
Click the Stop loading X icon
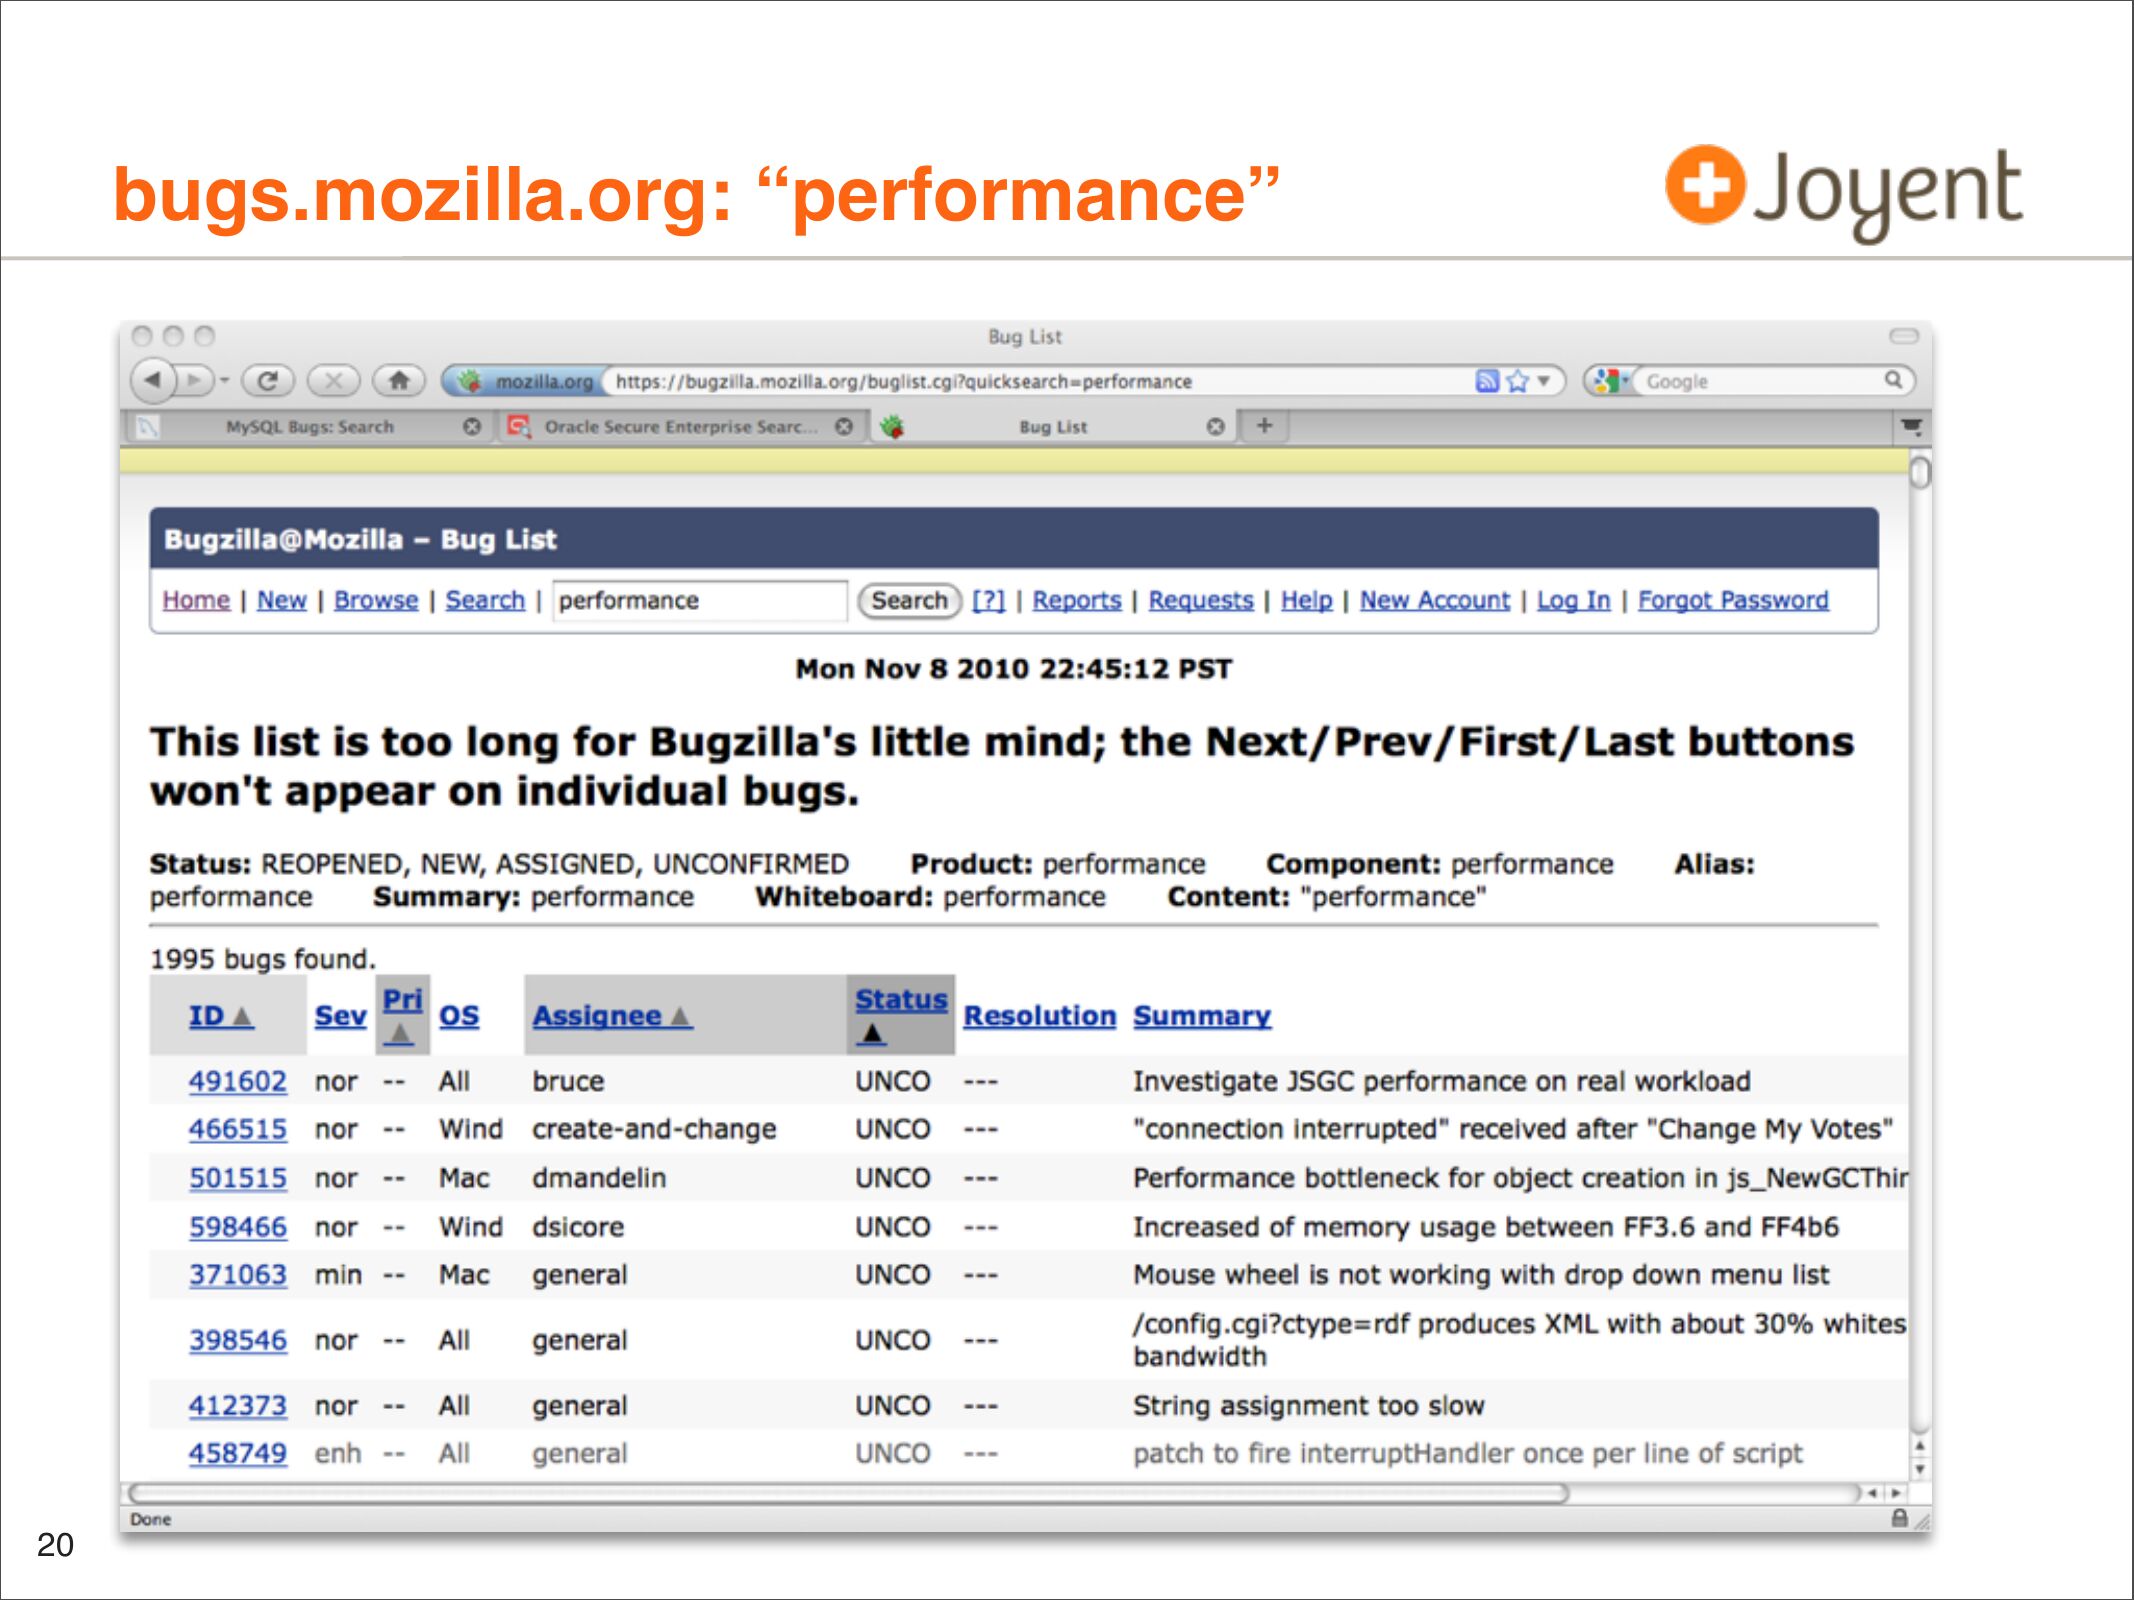(x=334, y=380)
